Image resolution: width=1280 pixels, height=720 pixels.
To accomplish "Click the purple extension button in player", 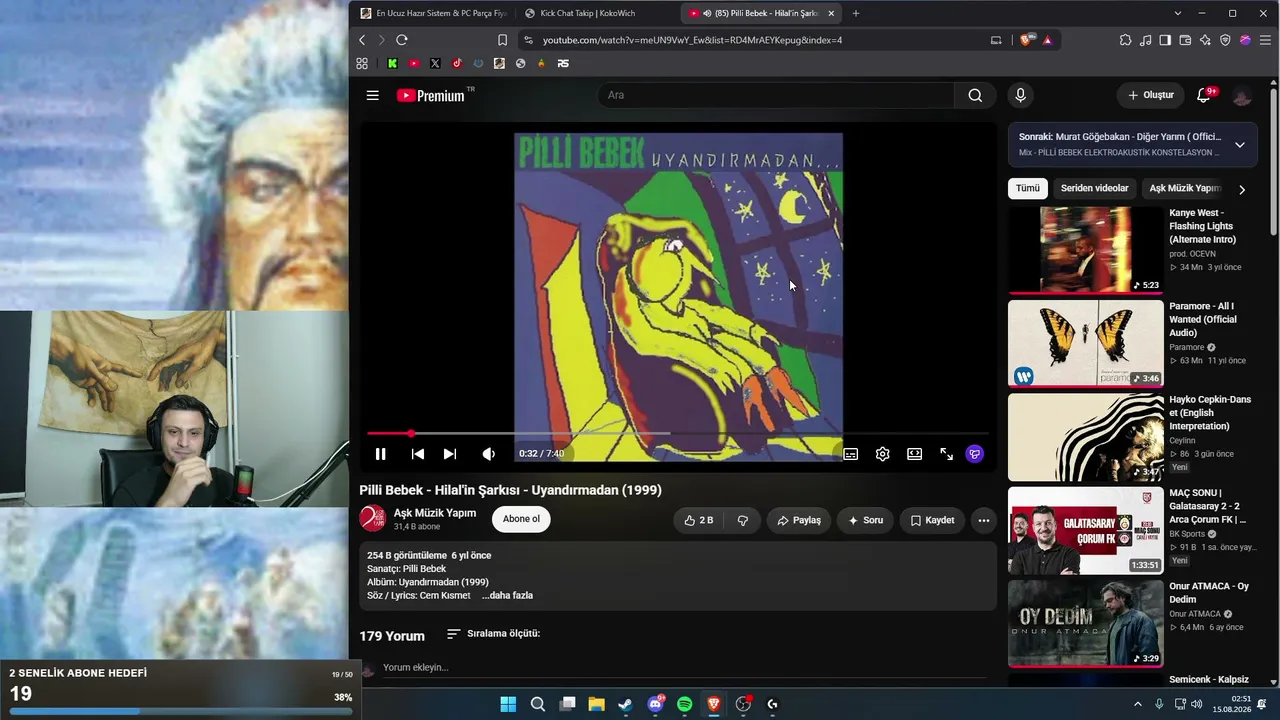I will (x=975, y=454).
